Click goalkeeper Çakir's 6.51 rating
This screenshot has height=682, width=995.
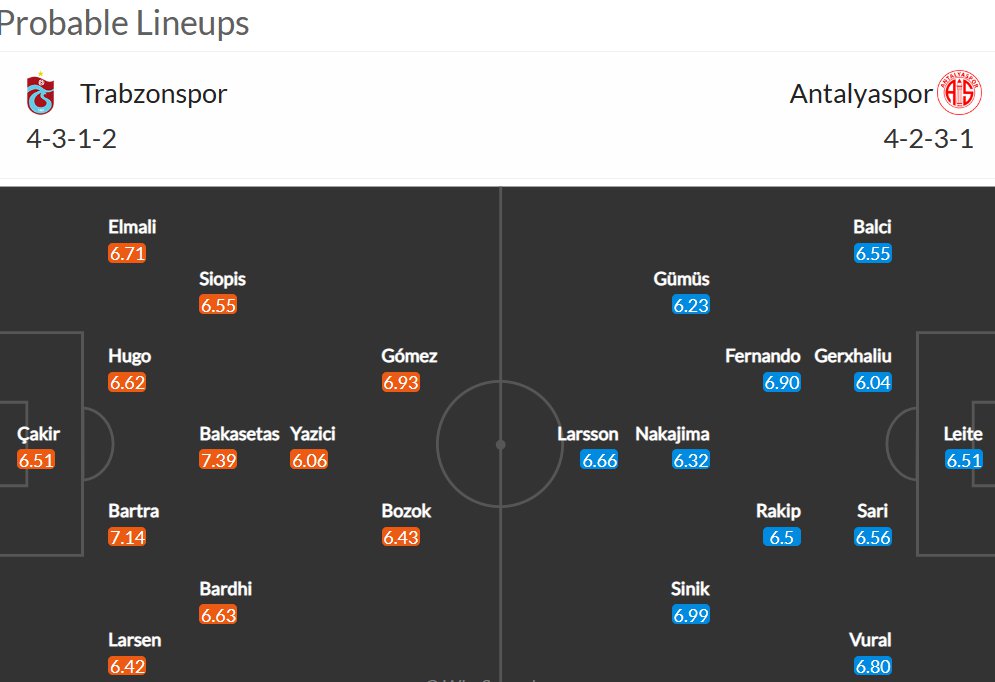36,460
